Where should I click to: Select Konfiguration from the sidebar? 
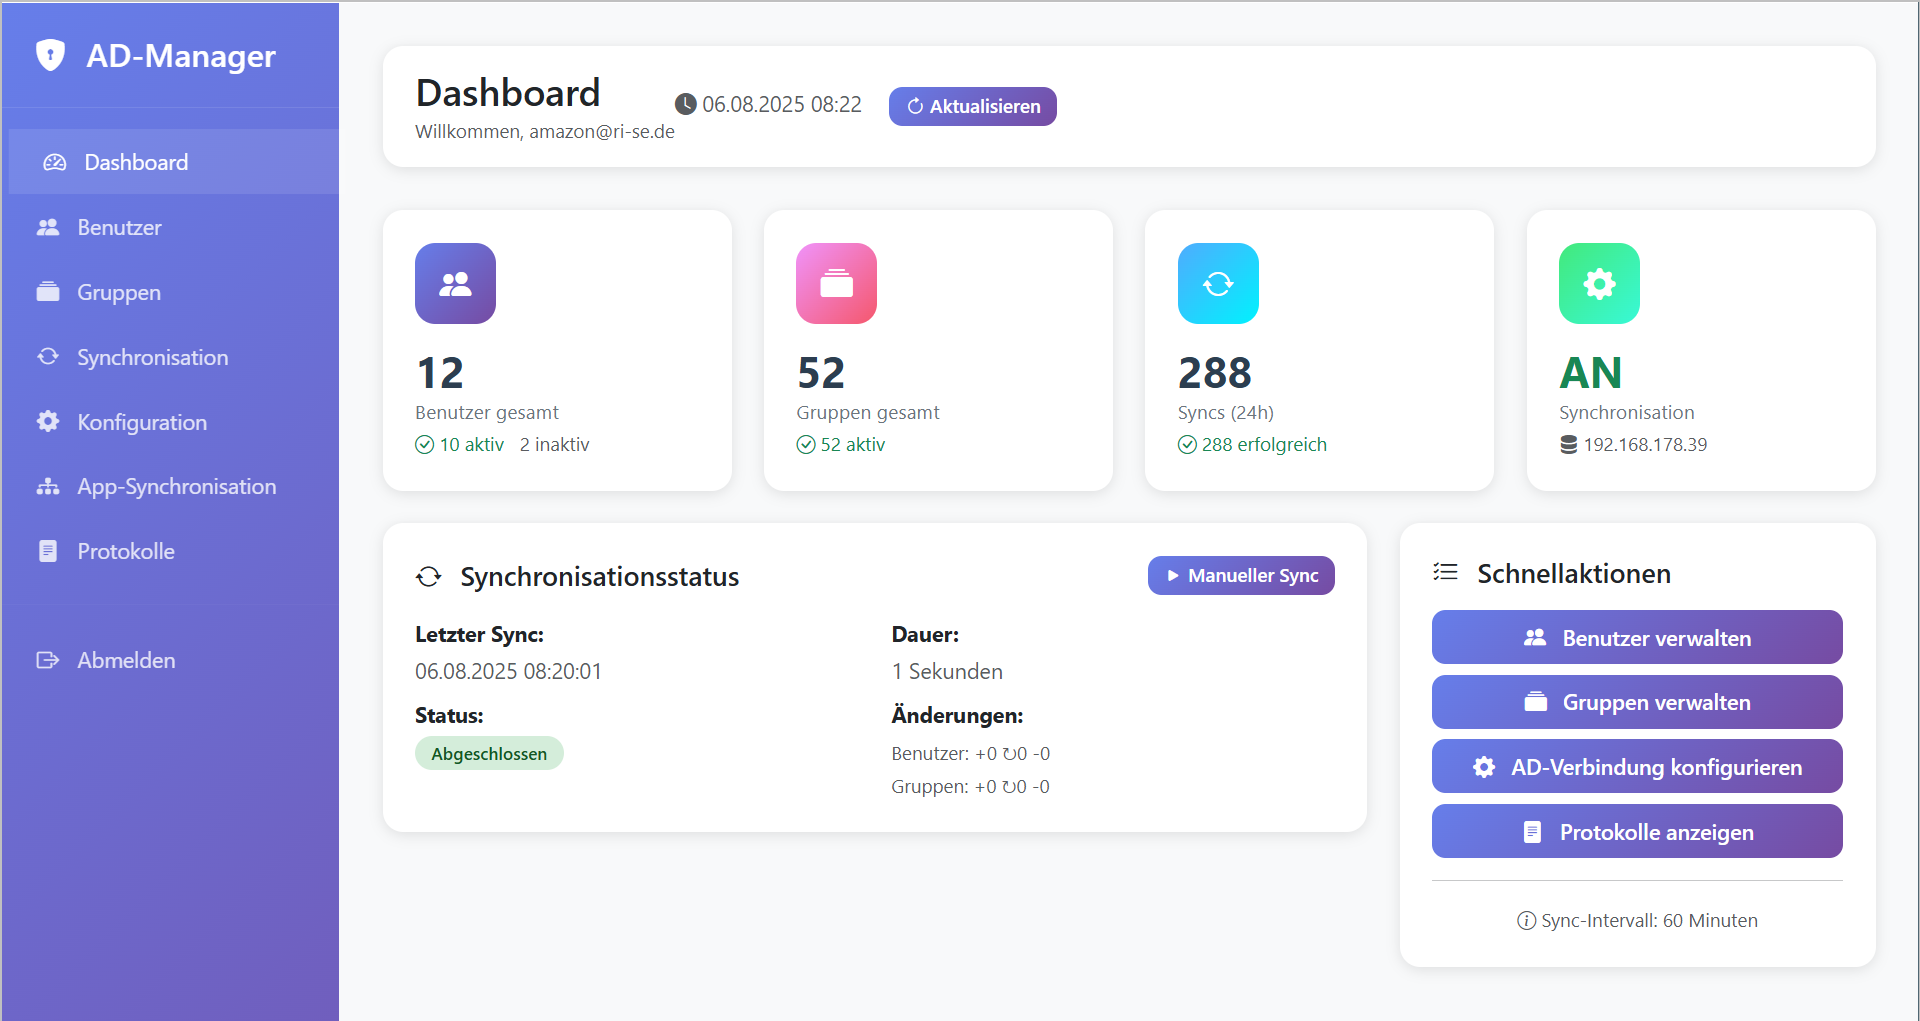point(142,423)
